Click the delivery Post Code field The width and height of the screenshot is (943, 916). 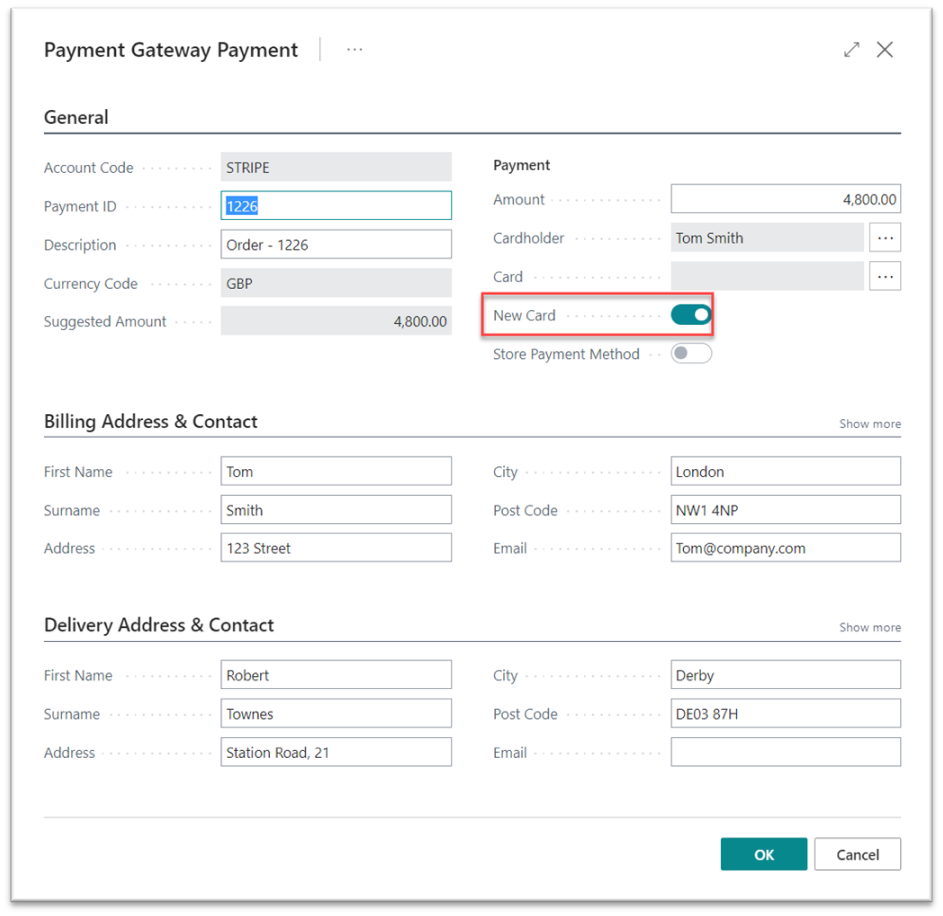[785, 713]
